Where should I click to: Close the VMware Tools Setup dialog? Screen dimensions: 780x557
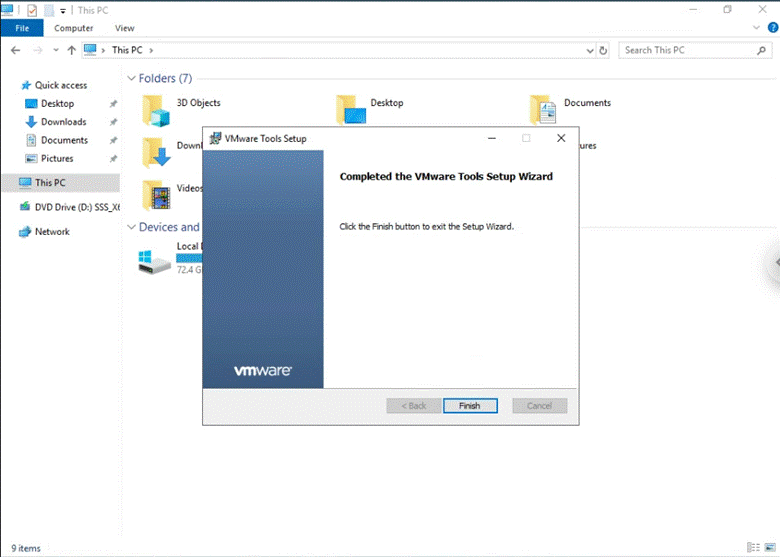point(561,138)
